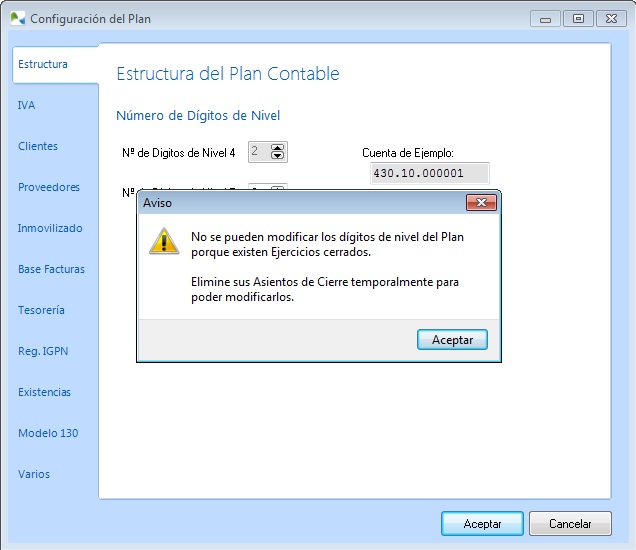Click the Cuenta de Ejemplo field
The height and width of the screenshot is (550, 636).
[x=430, y=173]
